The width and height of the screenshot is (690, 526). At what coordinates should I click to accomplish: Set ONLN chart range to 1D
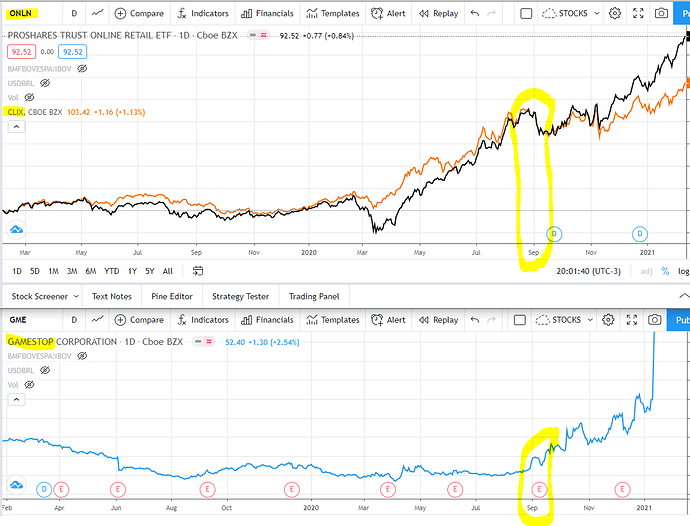17,271
